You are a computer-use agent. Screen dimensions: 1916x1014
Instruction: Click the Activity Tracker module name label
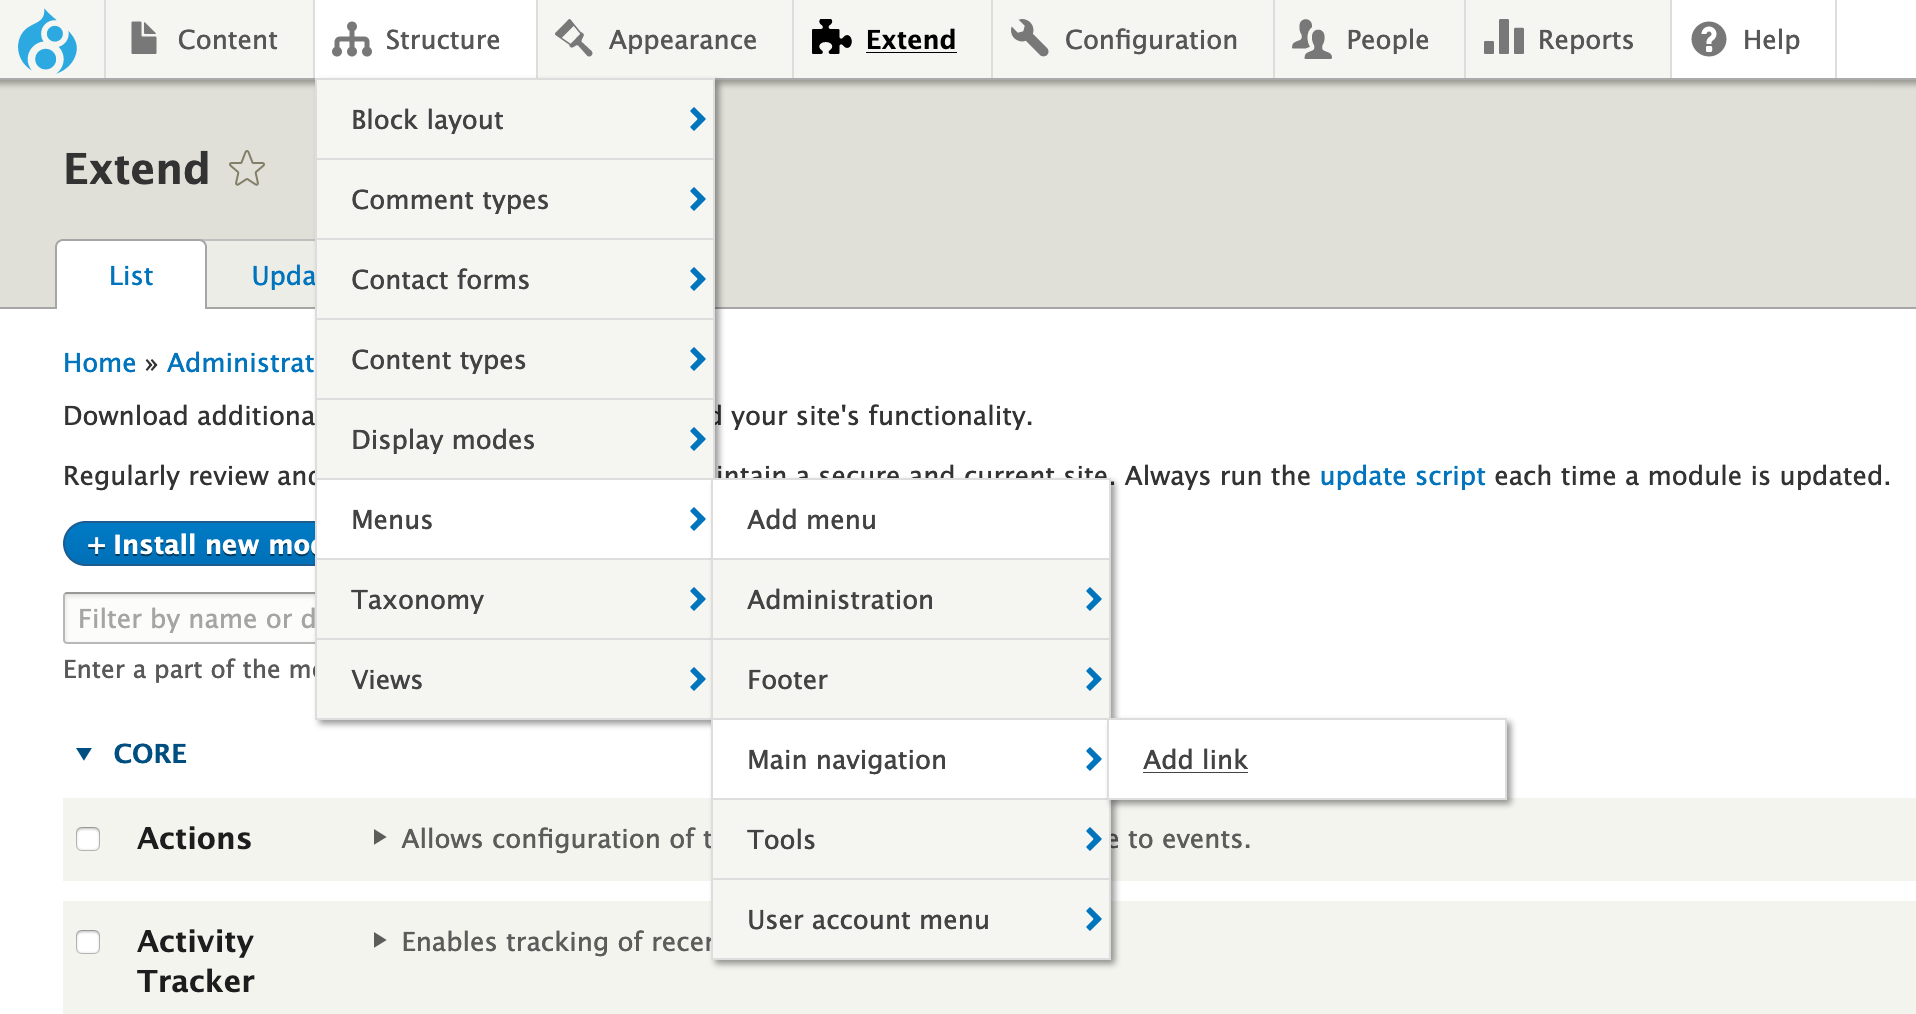tap(196, 960)
